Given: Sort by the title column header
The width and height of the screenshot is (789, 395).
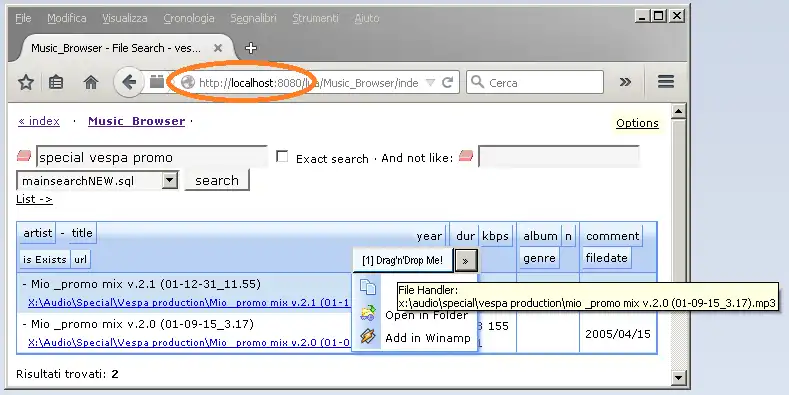Looking at the screenshot, I should tap(82, 233).
